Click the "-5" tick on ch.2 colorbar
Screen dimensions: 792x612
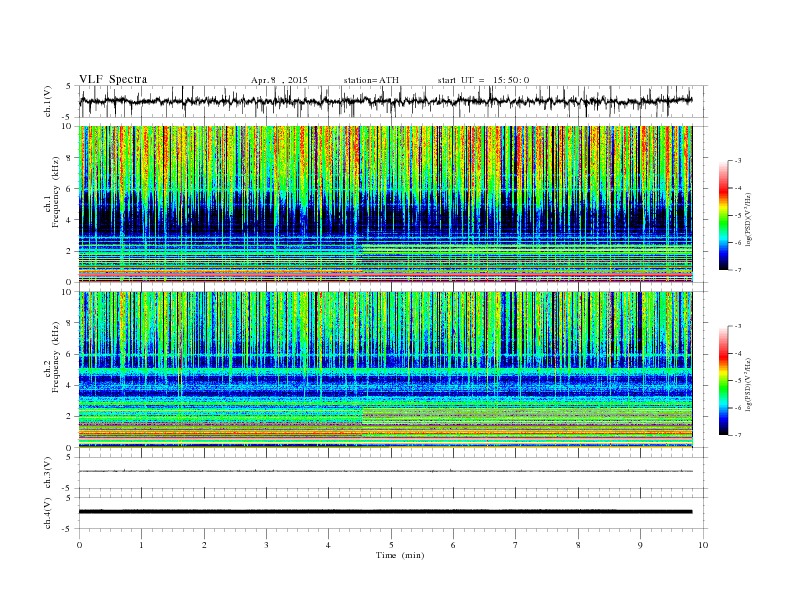737,381
